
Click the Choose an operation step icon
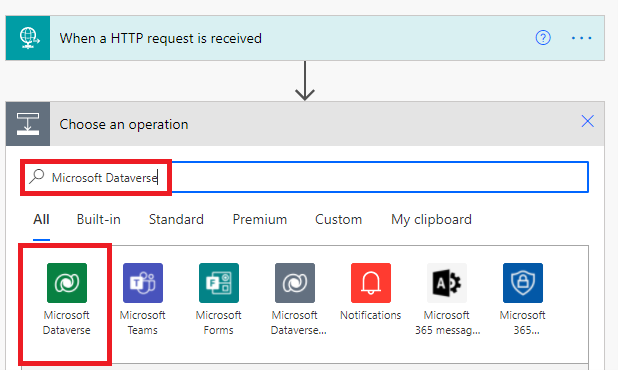(28, 124)
